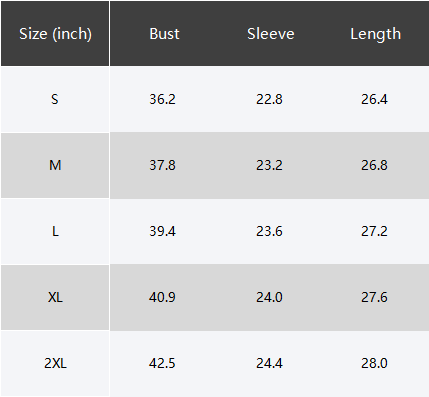Select sleeve value 23.6
429x397 pixels.
point(269,231)
